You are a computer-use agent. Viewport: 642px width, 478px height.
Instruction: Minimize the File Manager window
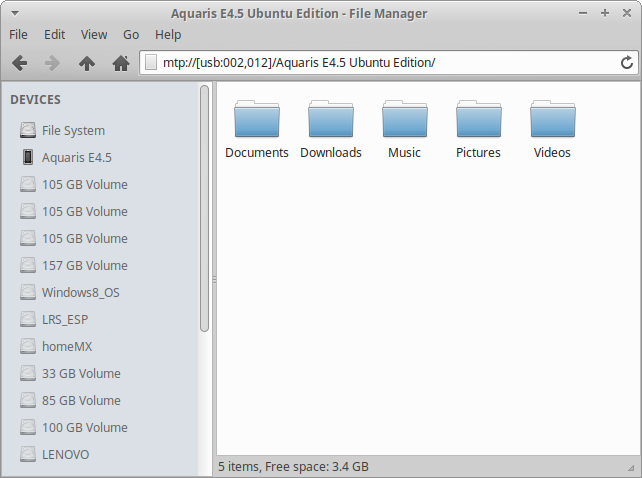[583, 13]
